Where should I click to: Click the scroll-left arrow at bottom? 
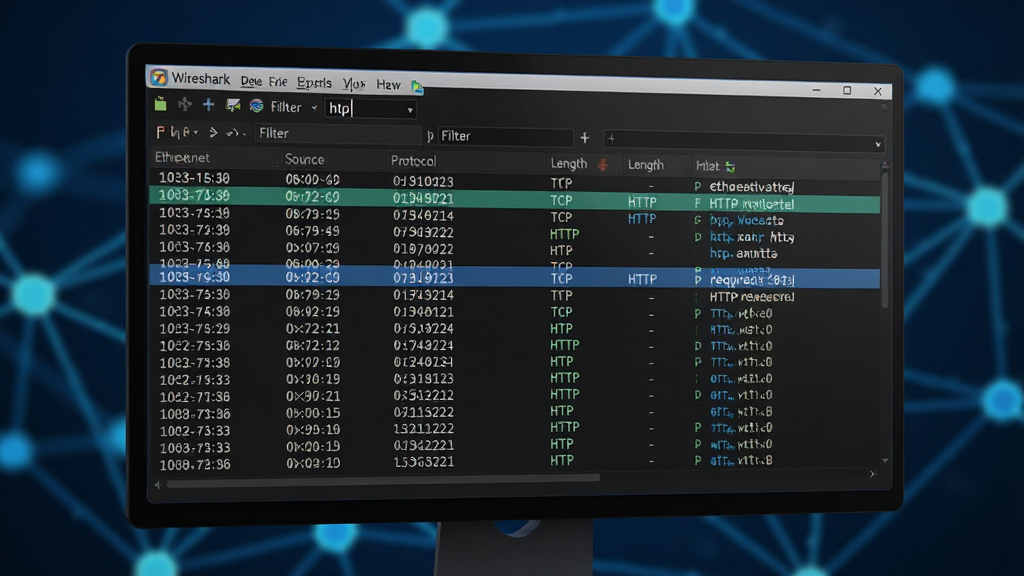[157, 485]
